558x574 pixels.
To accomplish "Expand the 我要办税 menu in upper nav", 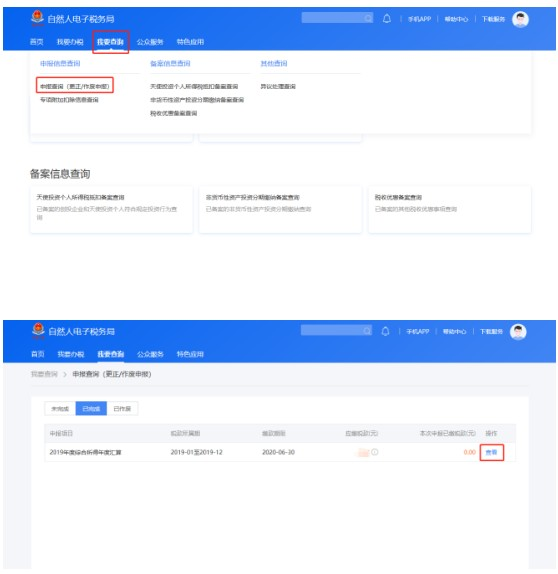I will (70, 42).
